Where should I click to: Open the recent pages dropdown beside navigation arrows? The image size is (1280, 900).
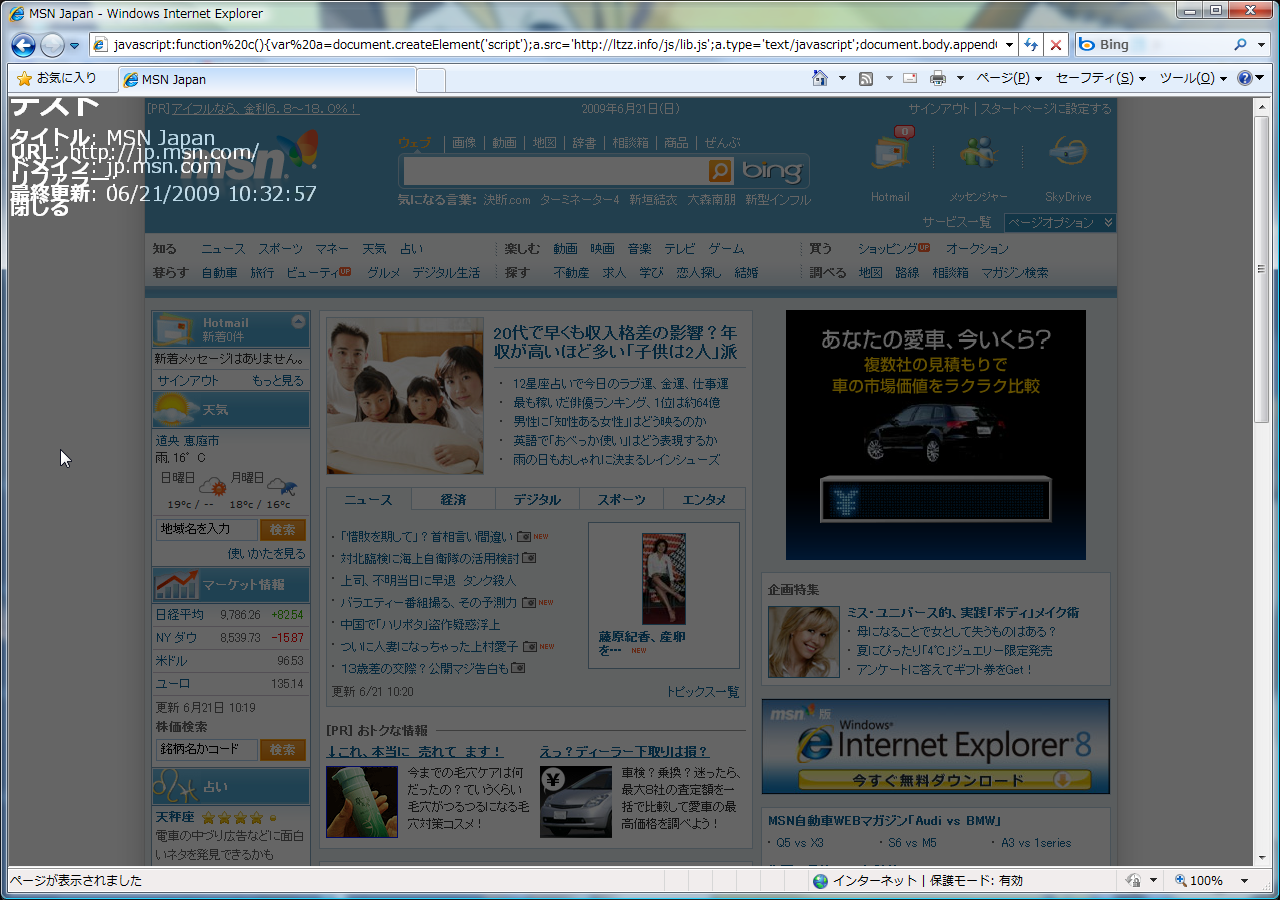tap(74, 45)
